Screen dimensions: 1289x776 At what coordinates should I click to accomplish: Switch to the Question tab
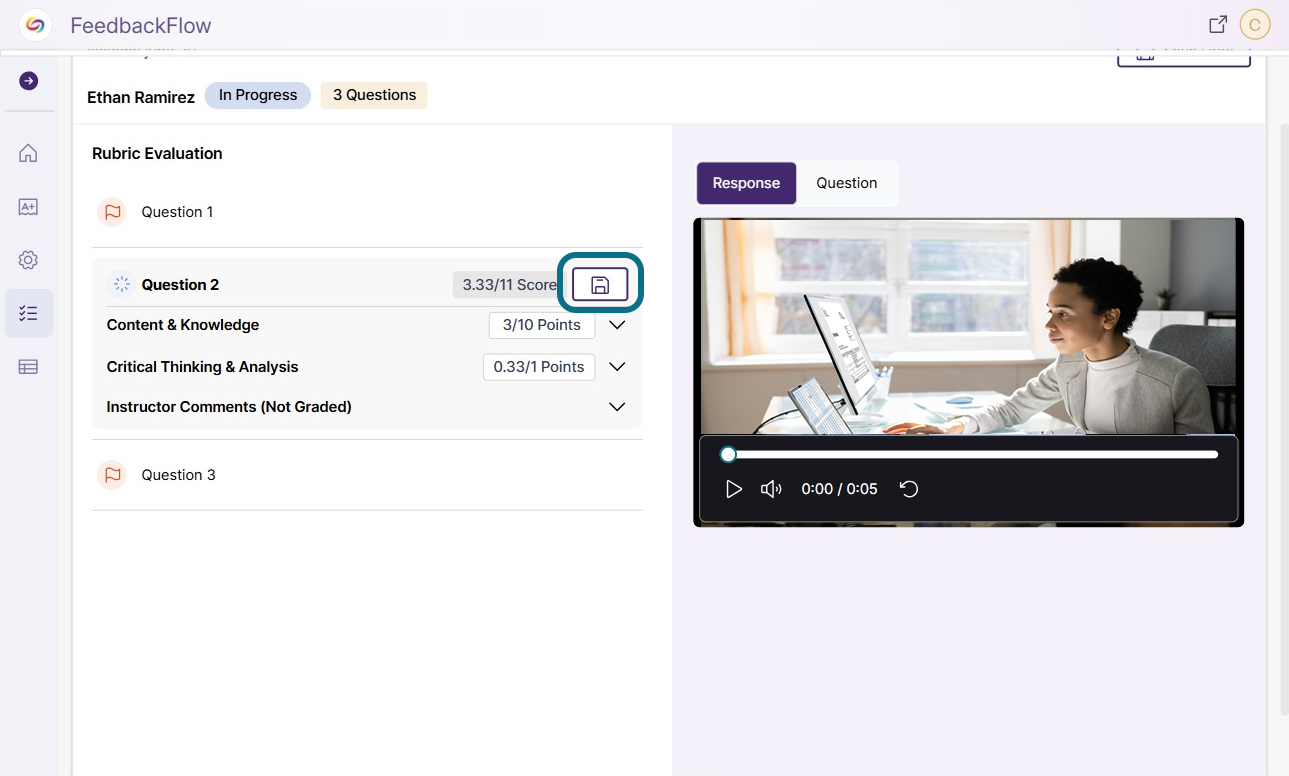(847, 183)
